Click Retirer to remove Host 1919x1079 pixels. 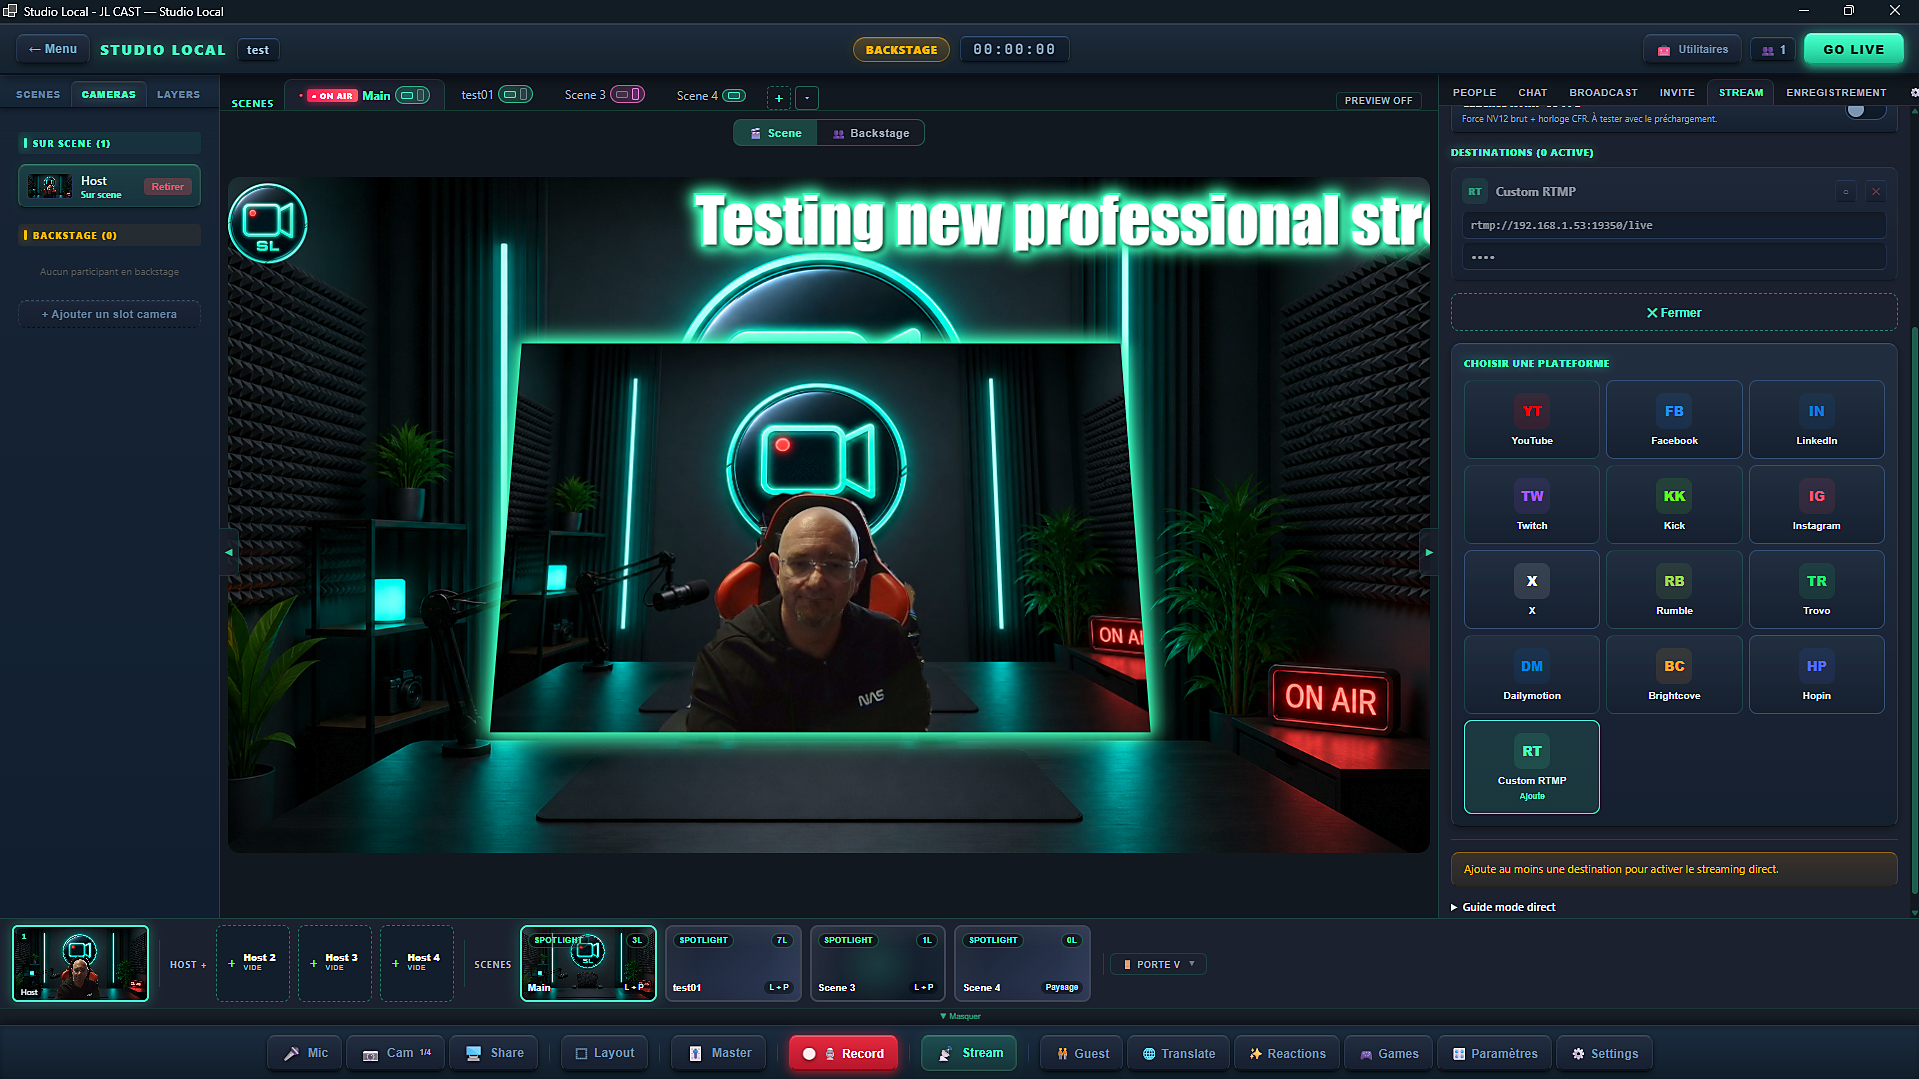click(167, 187)
